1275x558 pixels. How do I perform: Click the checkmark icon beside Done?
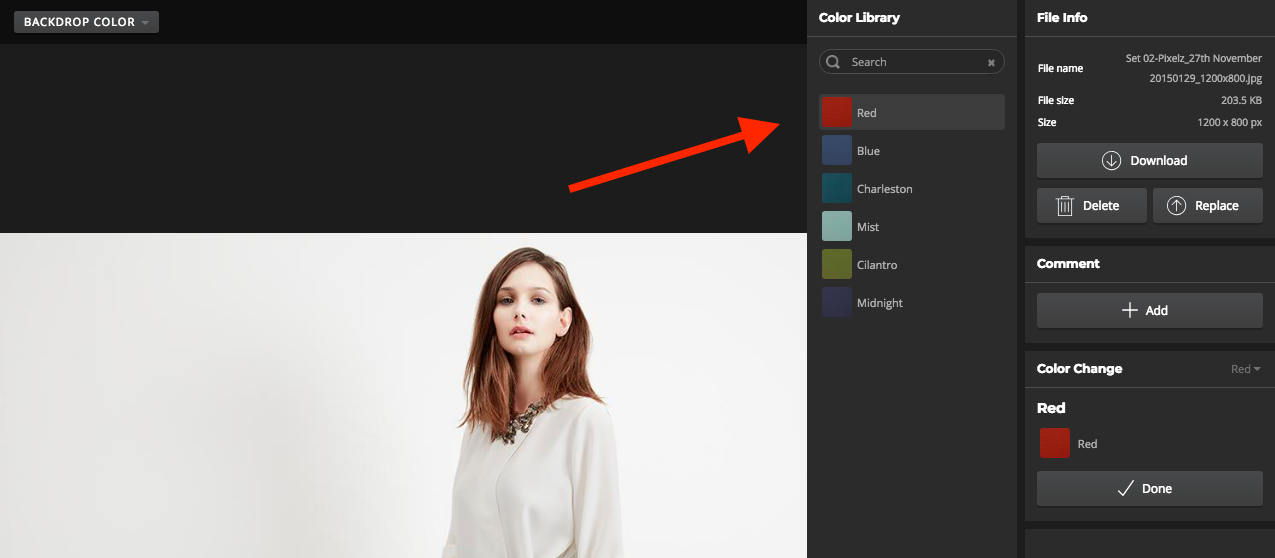(1125, 489)
